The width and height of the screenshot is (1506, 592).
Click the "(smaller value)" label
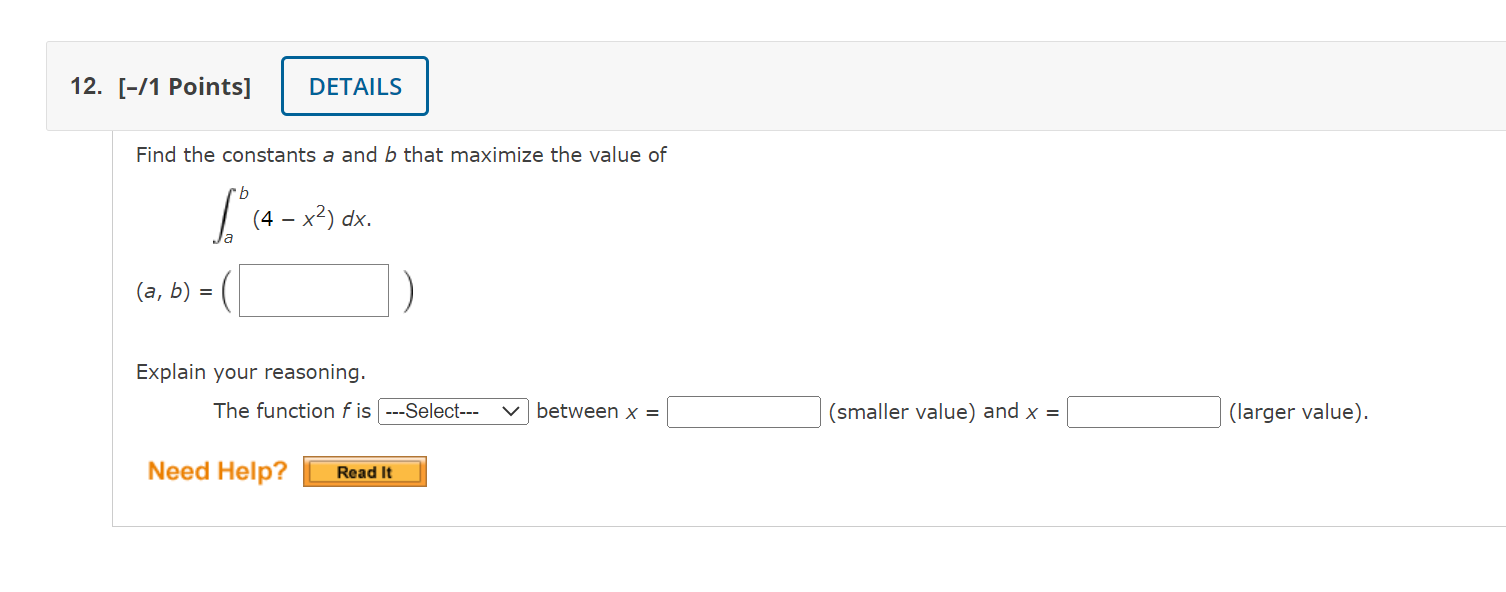(x=902, y=412)
